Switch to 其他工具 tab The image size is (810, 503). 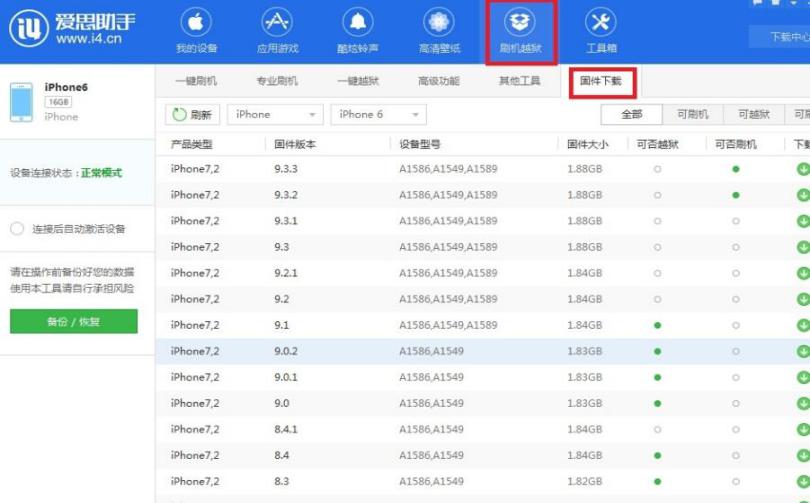click(x=519, y=81)
